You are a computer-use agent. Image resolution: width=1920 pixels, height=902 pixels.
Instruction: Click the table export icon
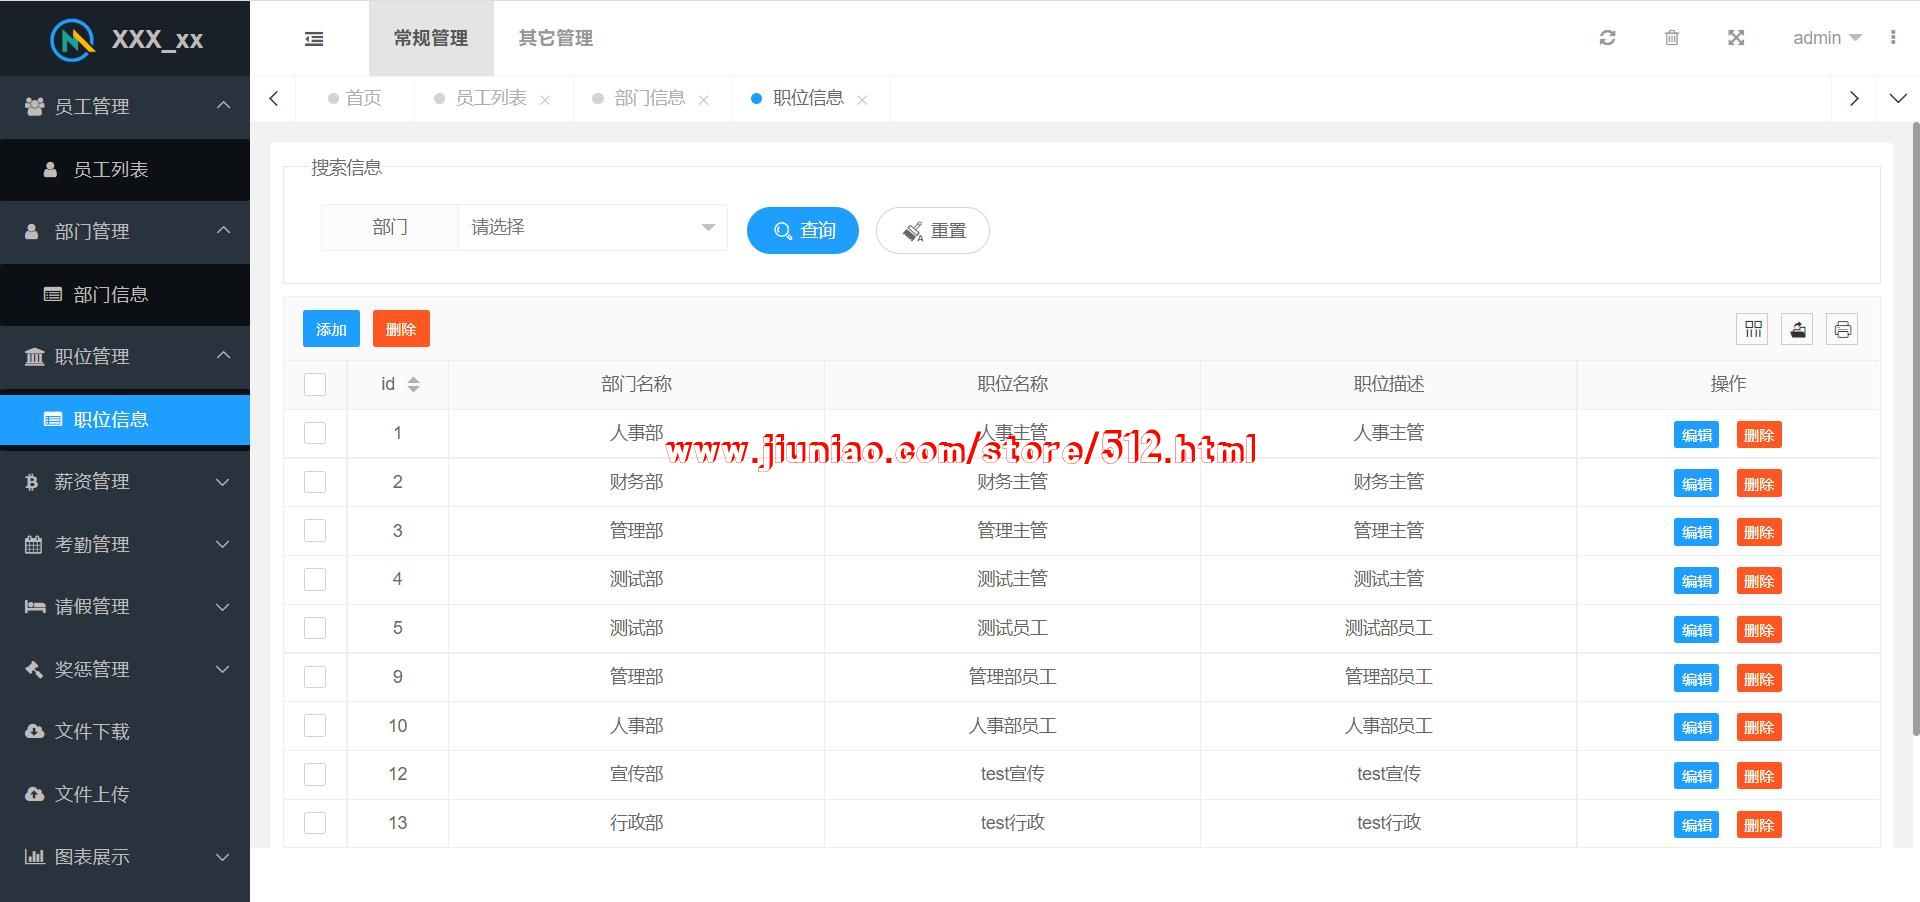pos(1797,329)
